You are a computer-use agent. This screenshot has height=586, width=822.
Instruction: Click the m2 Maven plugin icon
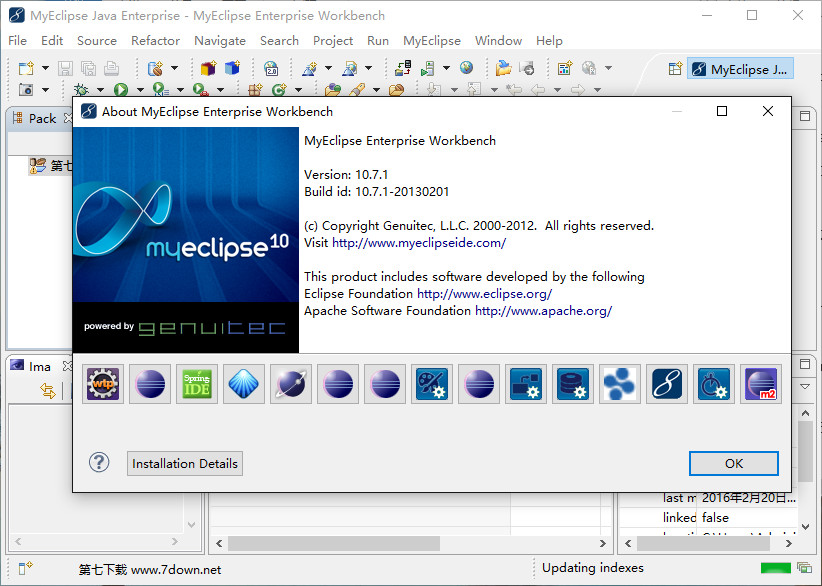pos(760,384)
